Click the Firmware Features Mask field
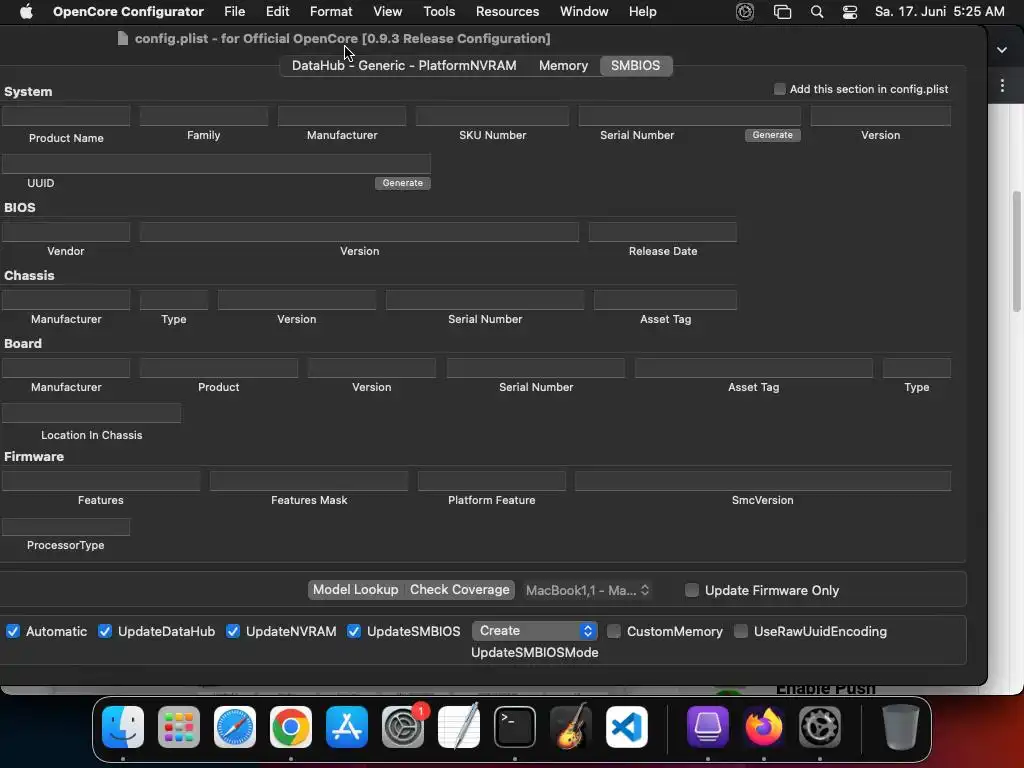Viewport: 1024px width, 768px height. (x=309, y=481)
